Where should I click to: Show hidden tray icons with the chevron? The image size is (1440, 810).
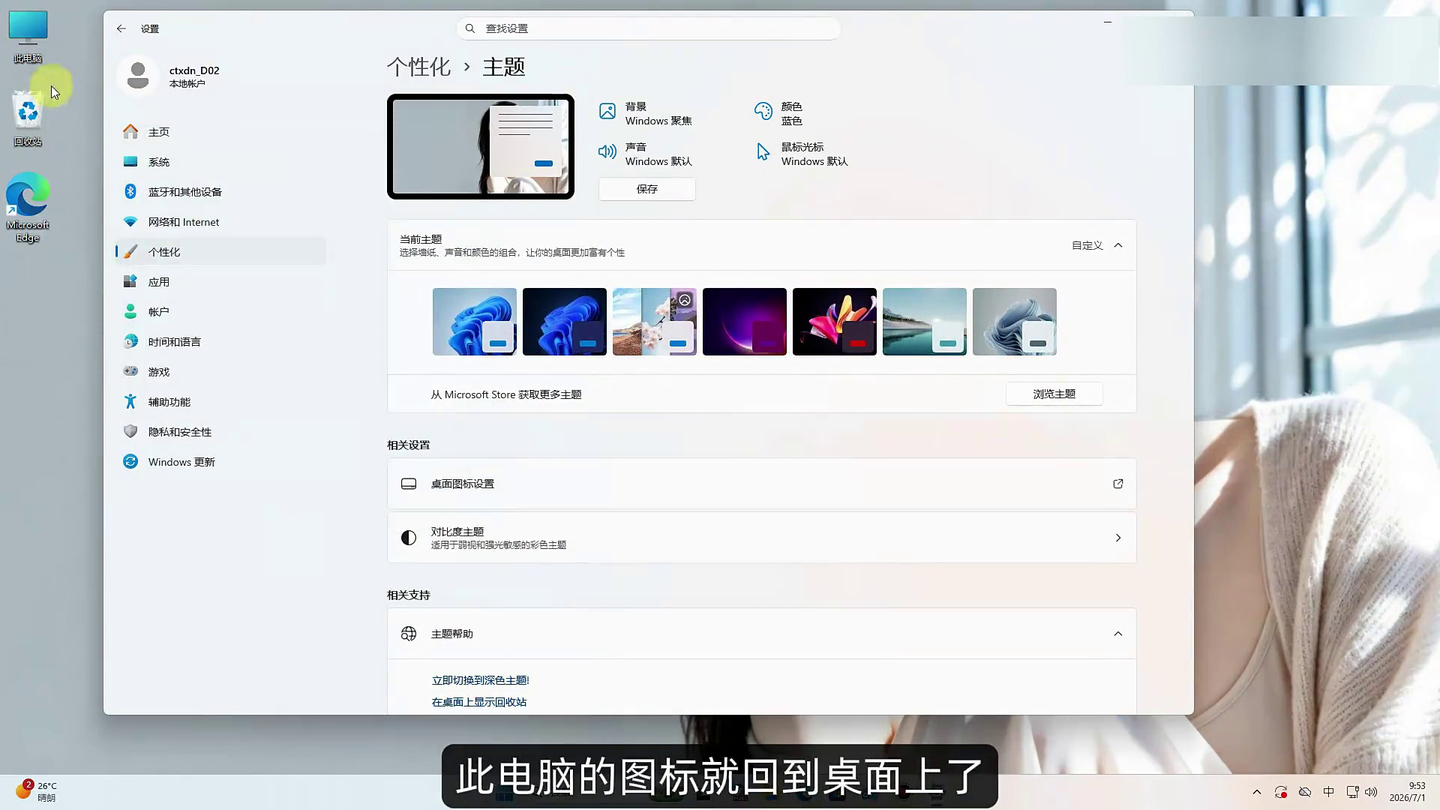(x=1257, y=792)
